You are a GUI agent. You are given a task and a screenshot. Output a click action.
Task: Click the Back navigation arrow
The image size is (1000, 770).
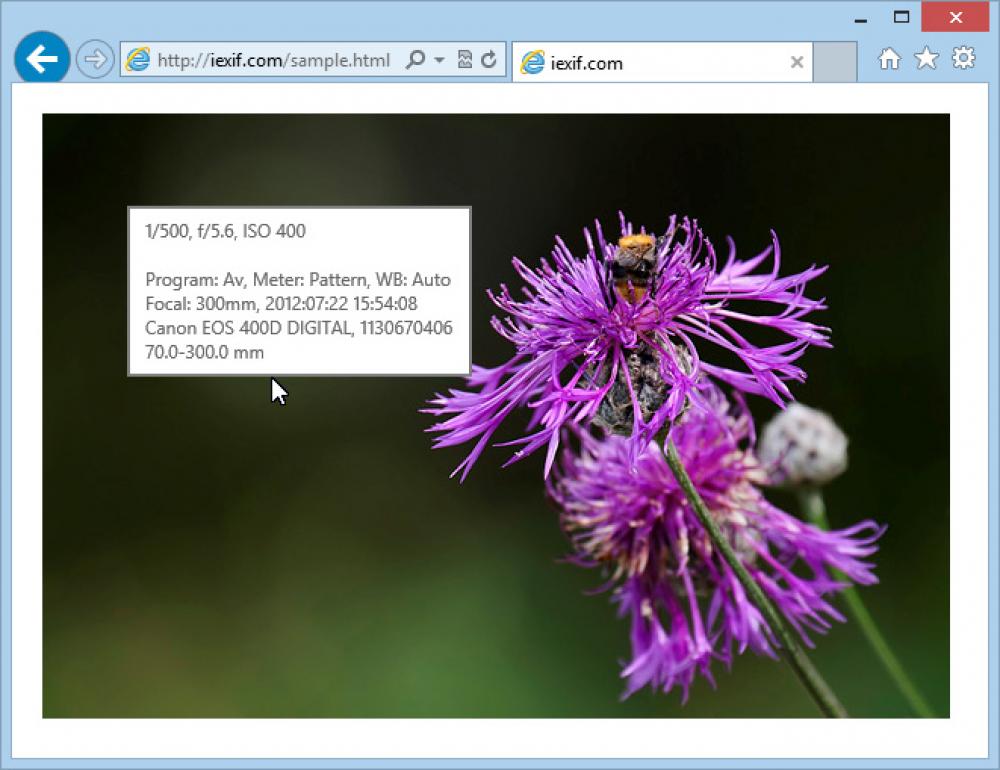coord(41,58)
